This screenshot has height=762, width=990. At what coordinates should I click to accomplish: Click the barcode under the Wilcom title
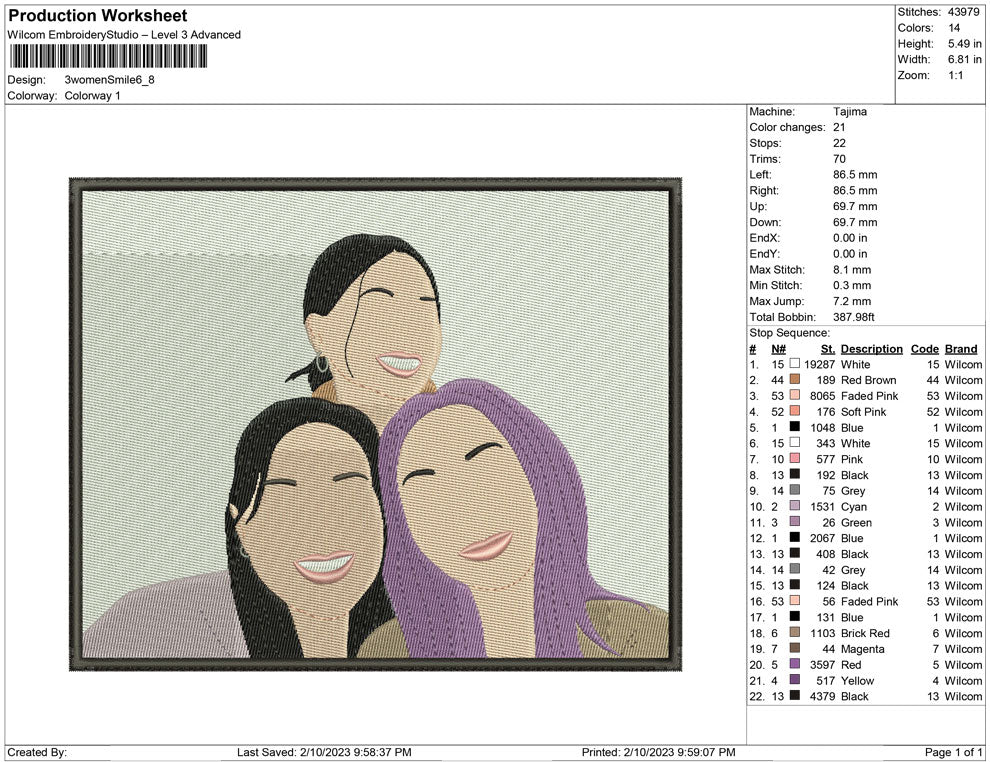click(x=108, y=56)
